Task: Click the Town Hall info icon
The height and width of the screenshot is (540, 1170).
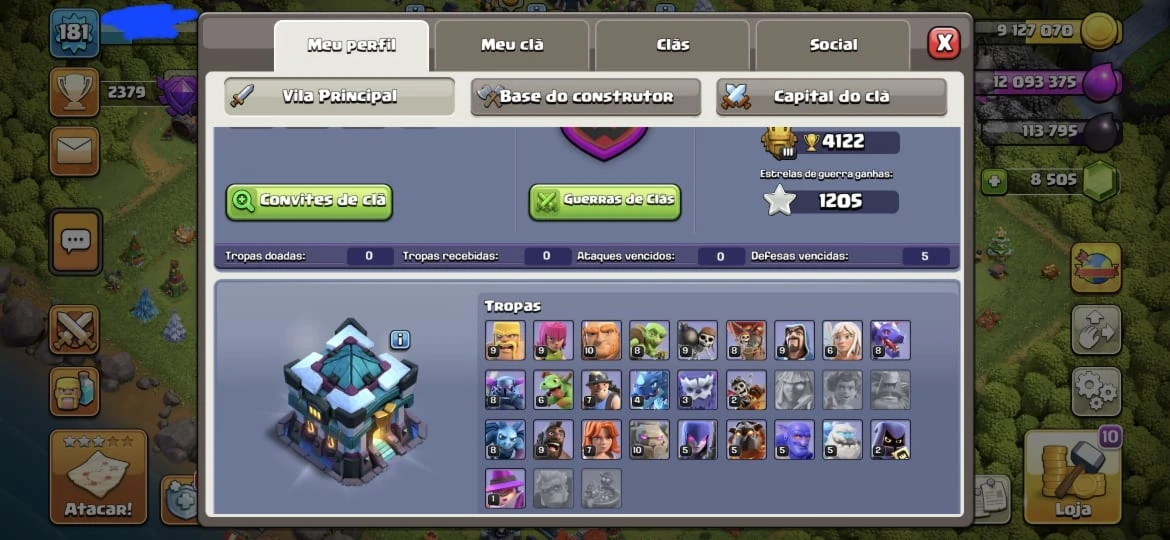Action: point(400,340)
